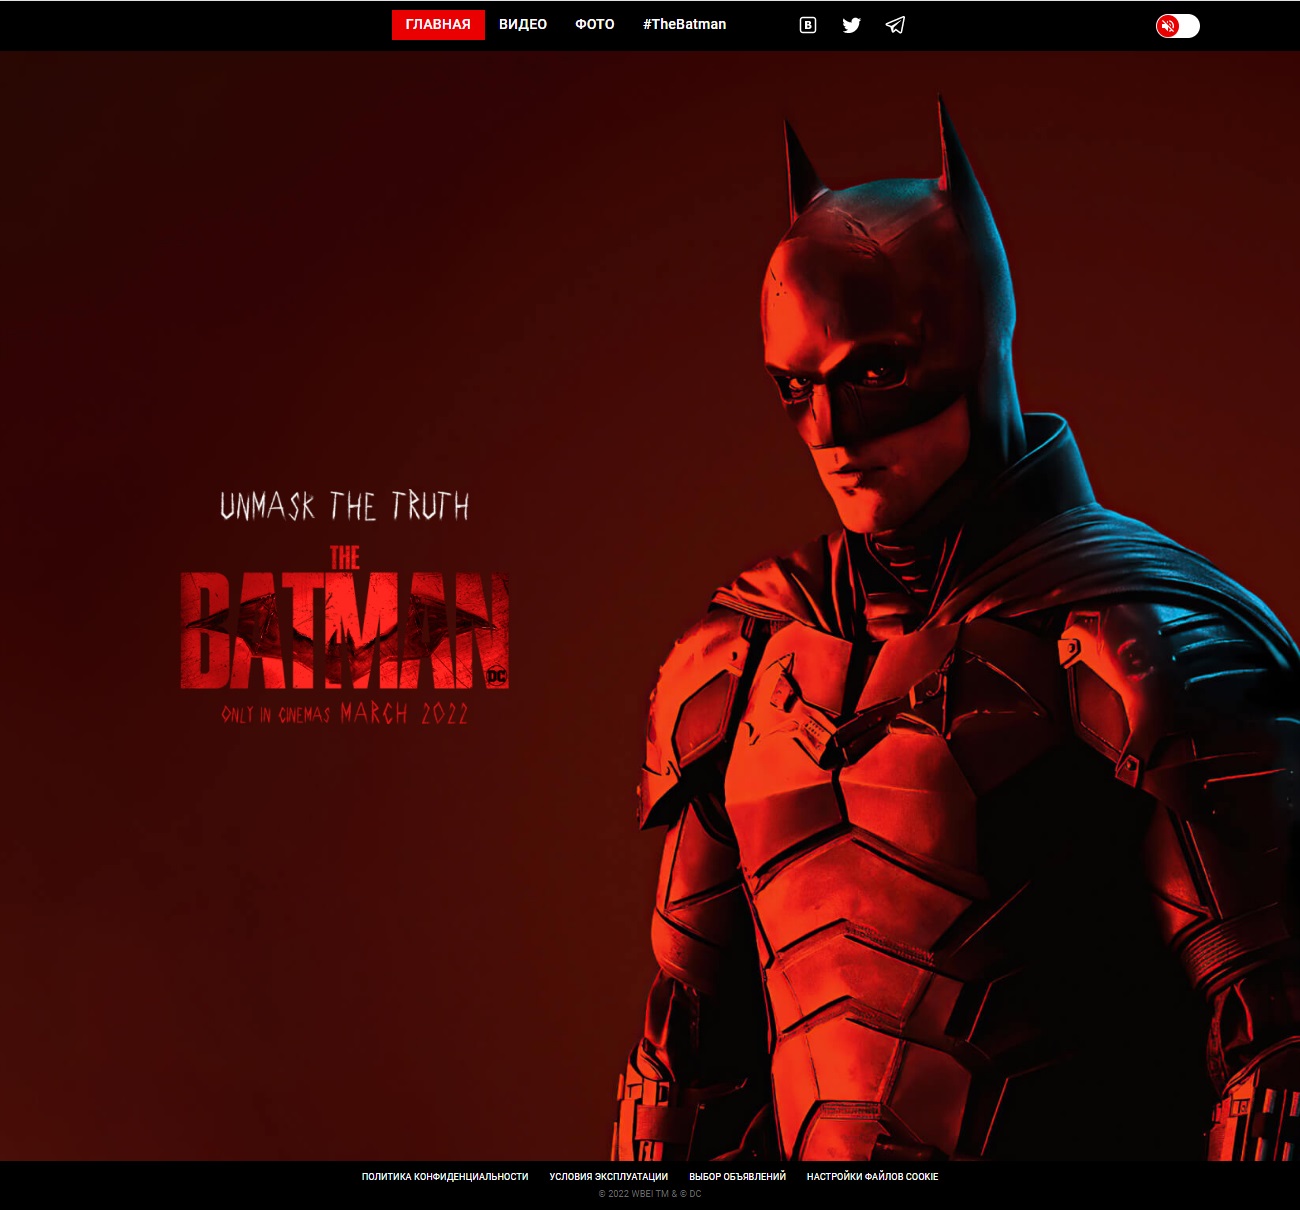Toggle the sound switch in the top corner

click(x=1177, y=26)
